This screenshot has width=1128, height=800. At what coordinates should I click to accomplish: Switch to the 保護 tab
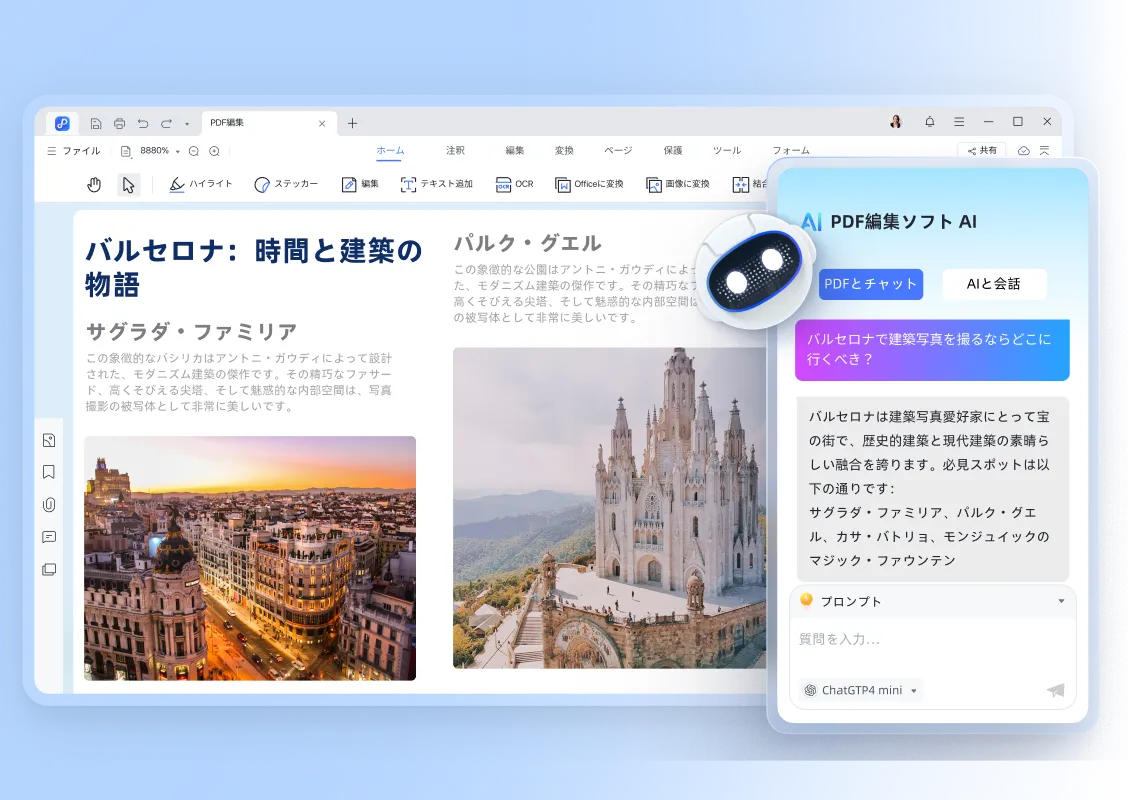pos(673,150)
